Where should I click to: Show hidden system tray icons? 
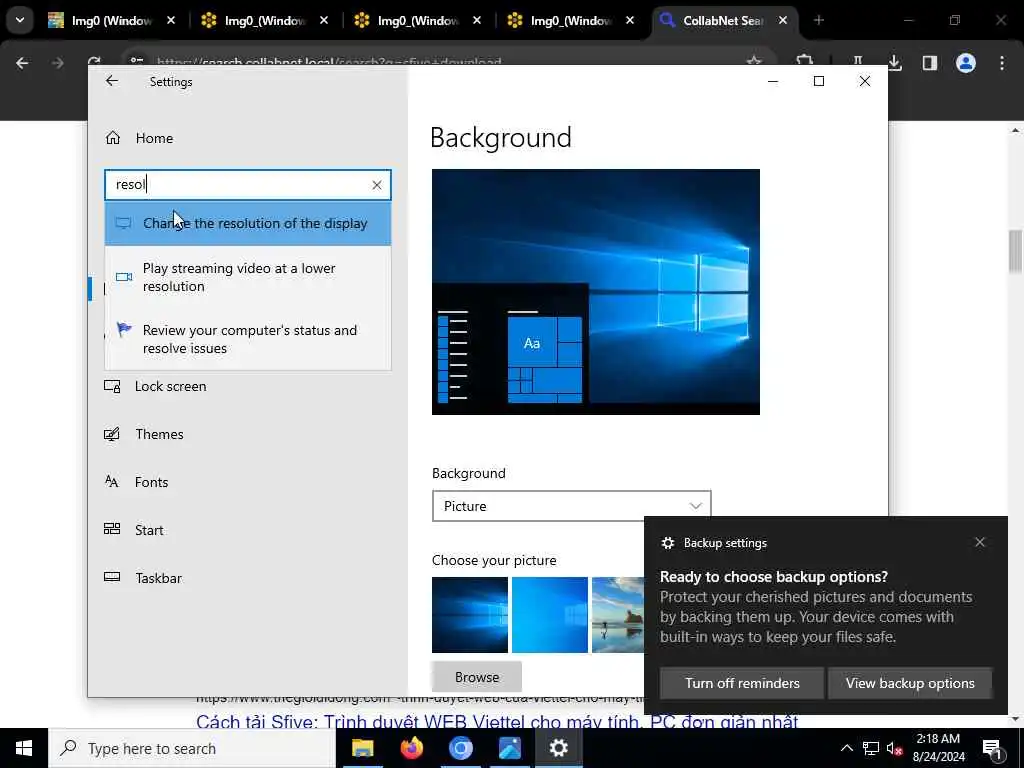pyautogui.click(x=846, y=748)
